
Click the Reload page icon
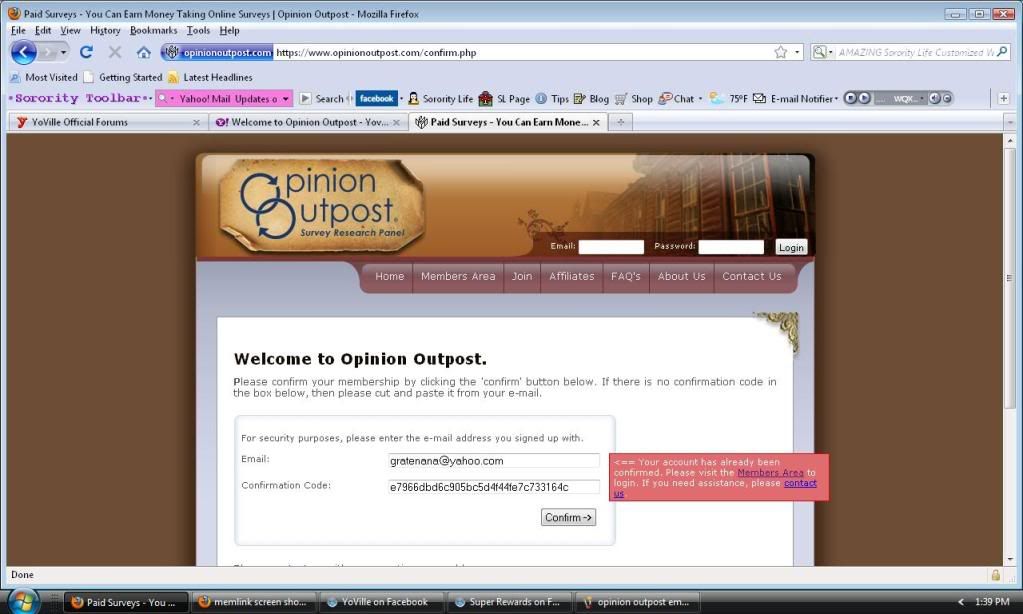[86, 52]
